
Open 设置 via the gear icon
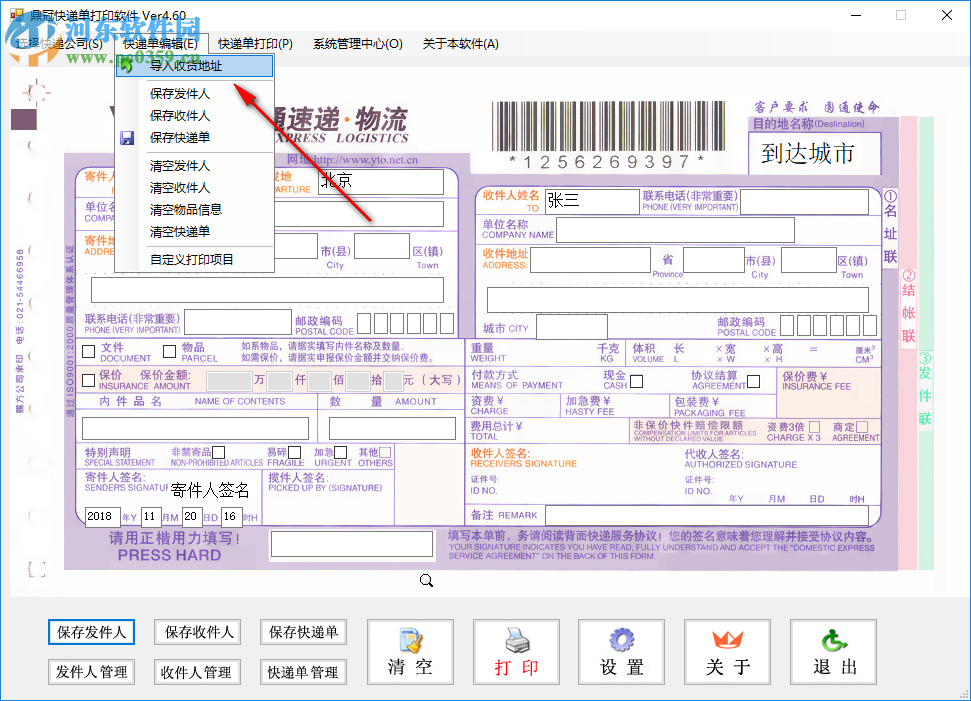coord(621,638)
